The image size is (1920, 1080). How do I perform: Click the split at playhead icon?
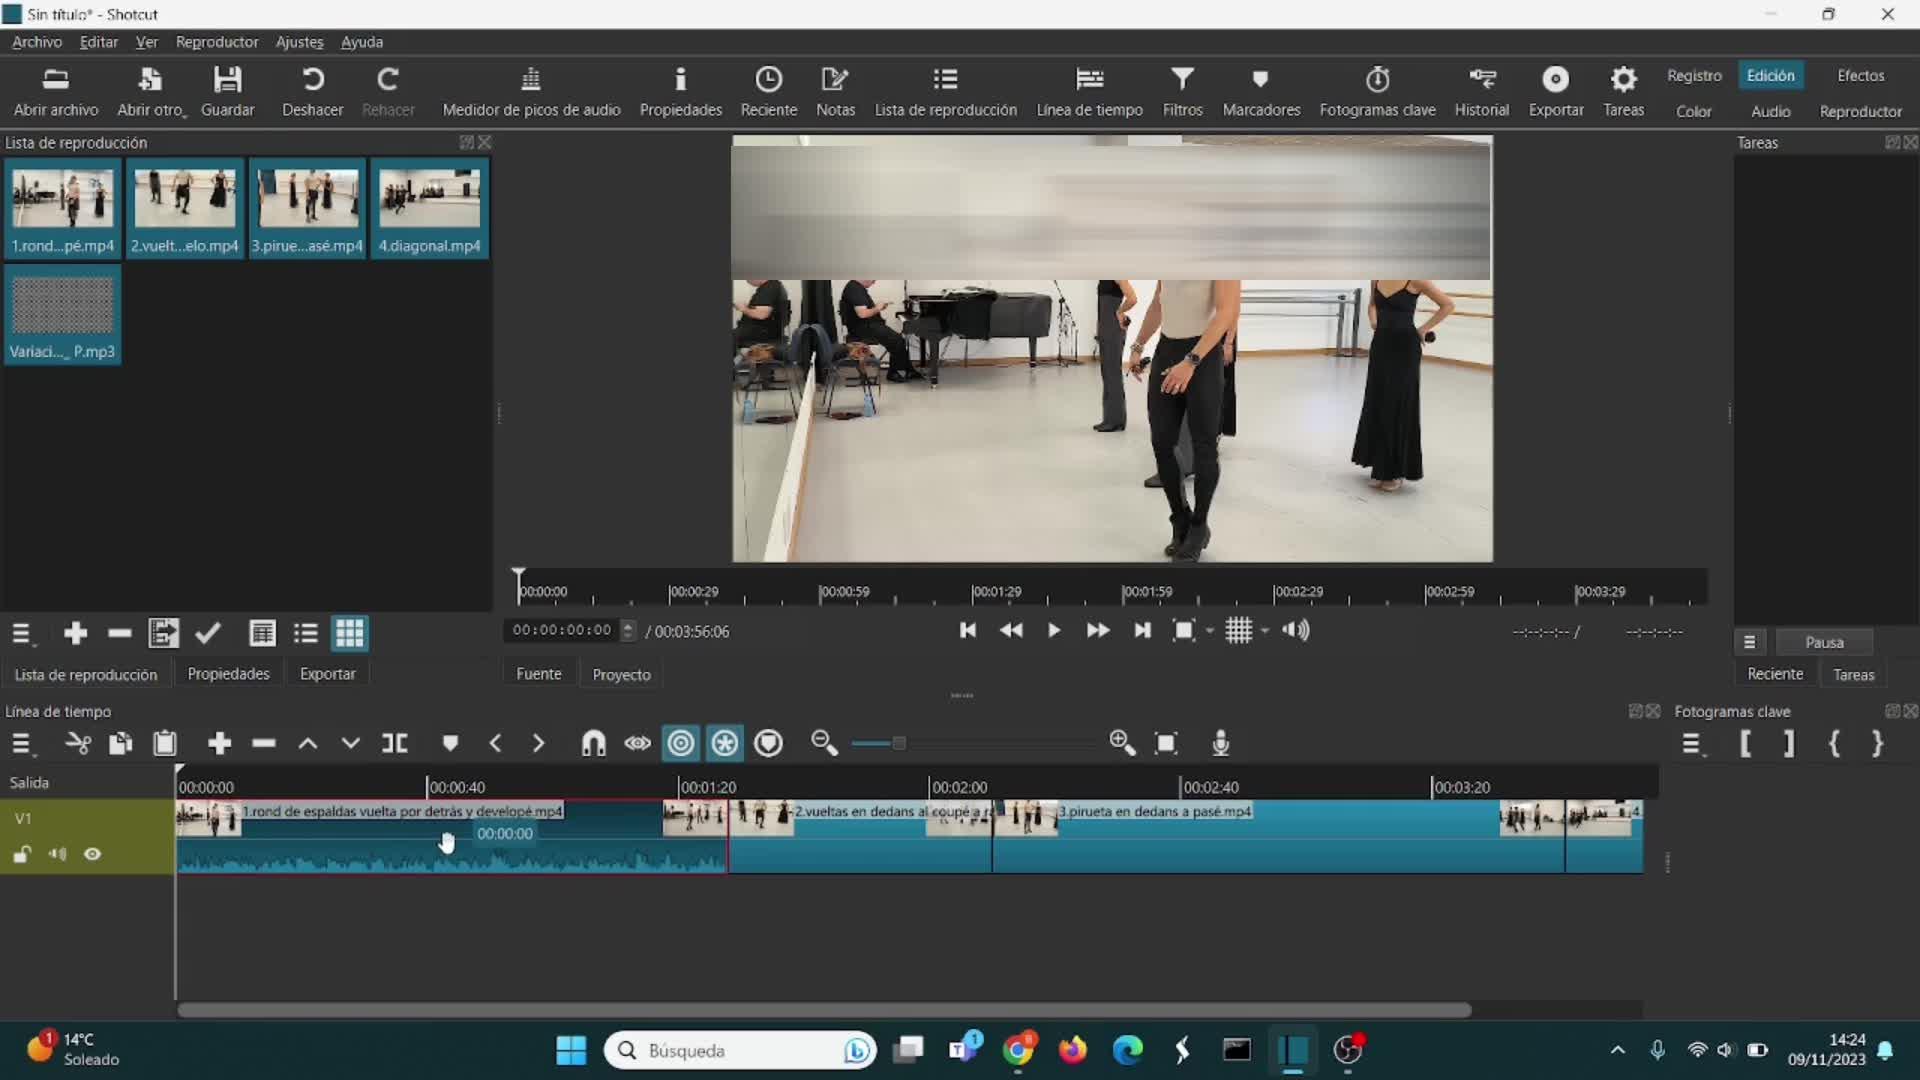[x=395, y=743]
